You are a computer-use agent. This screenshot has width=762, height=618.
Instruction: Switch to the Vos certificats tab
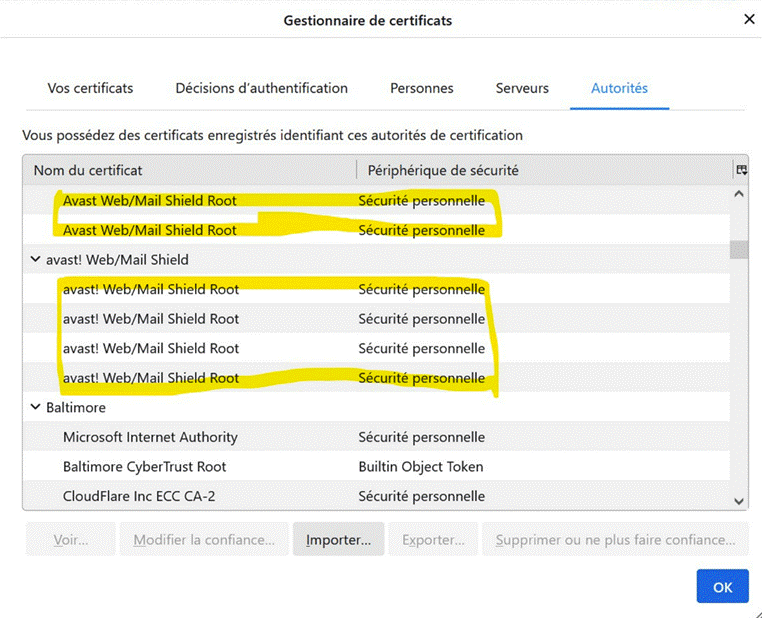[90, 88]
